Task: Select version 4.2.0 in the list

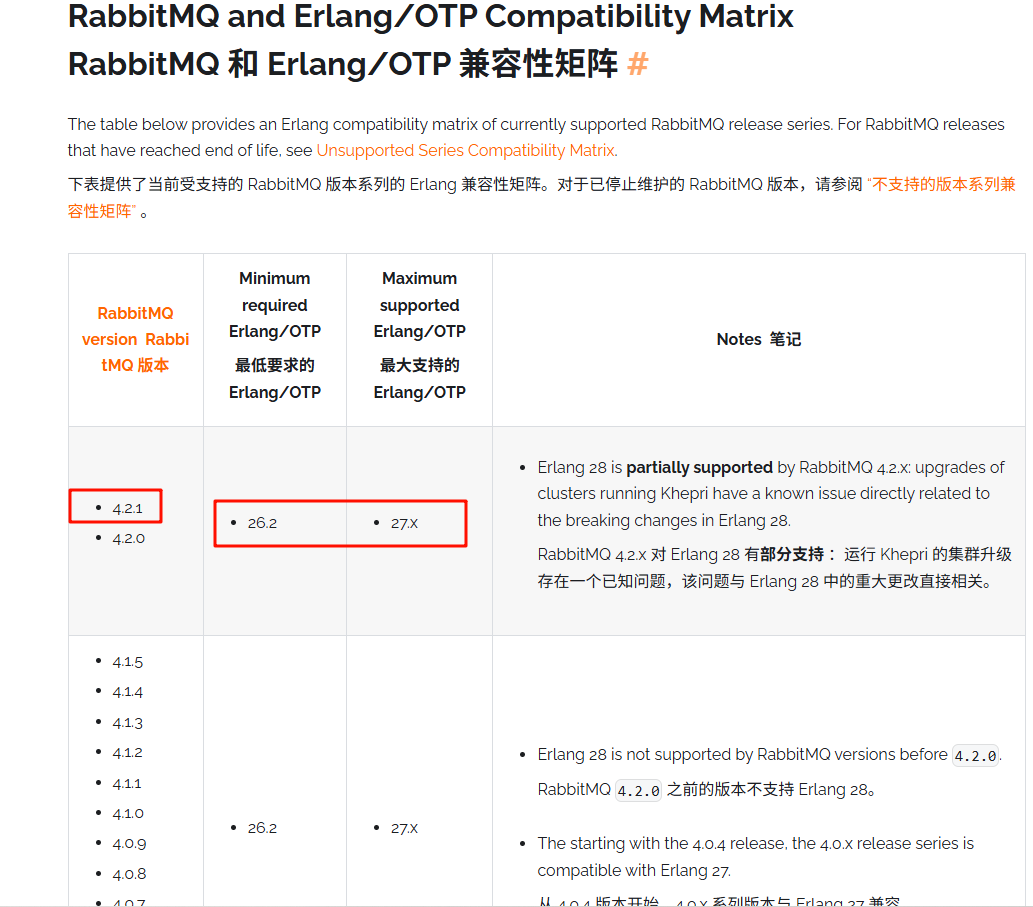Action: click(128, 539)
